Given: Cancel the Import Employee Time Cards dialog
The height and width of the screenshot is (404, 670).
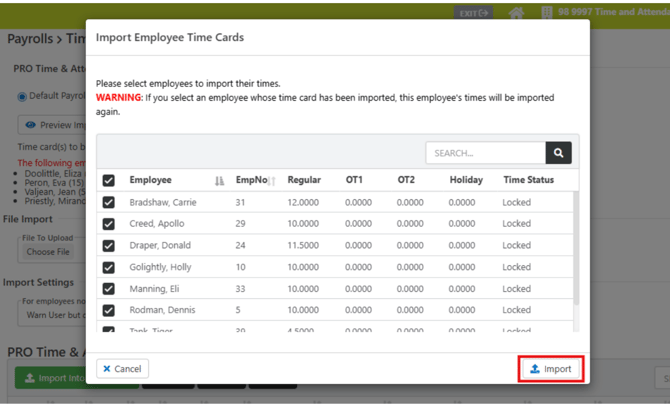Looking at the screenshot, I should pyautogui.click(x=123, y=369).
